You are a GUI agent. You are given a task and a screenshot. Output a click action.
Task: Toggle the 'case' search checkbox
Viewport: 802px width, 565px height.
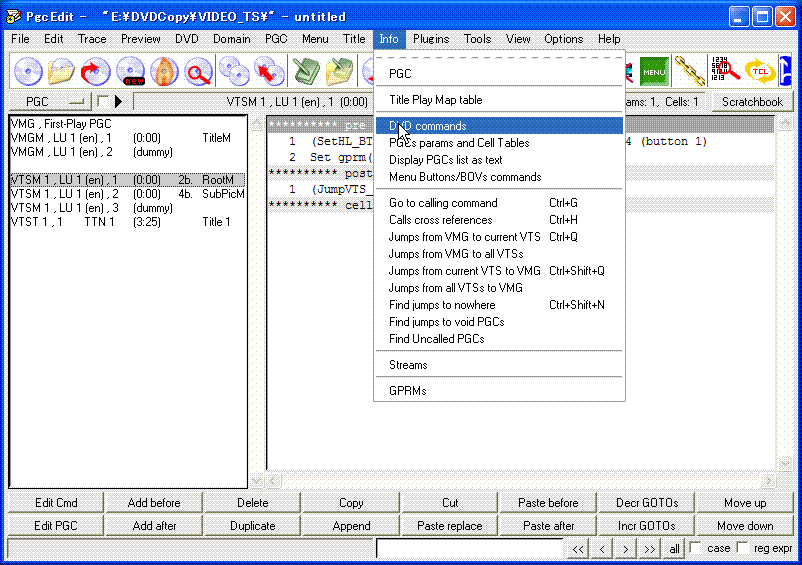click(x=695, y=548)
